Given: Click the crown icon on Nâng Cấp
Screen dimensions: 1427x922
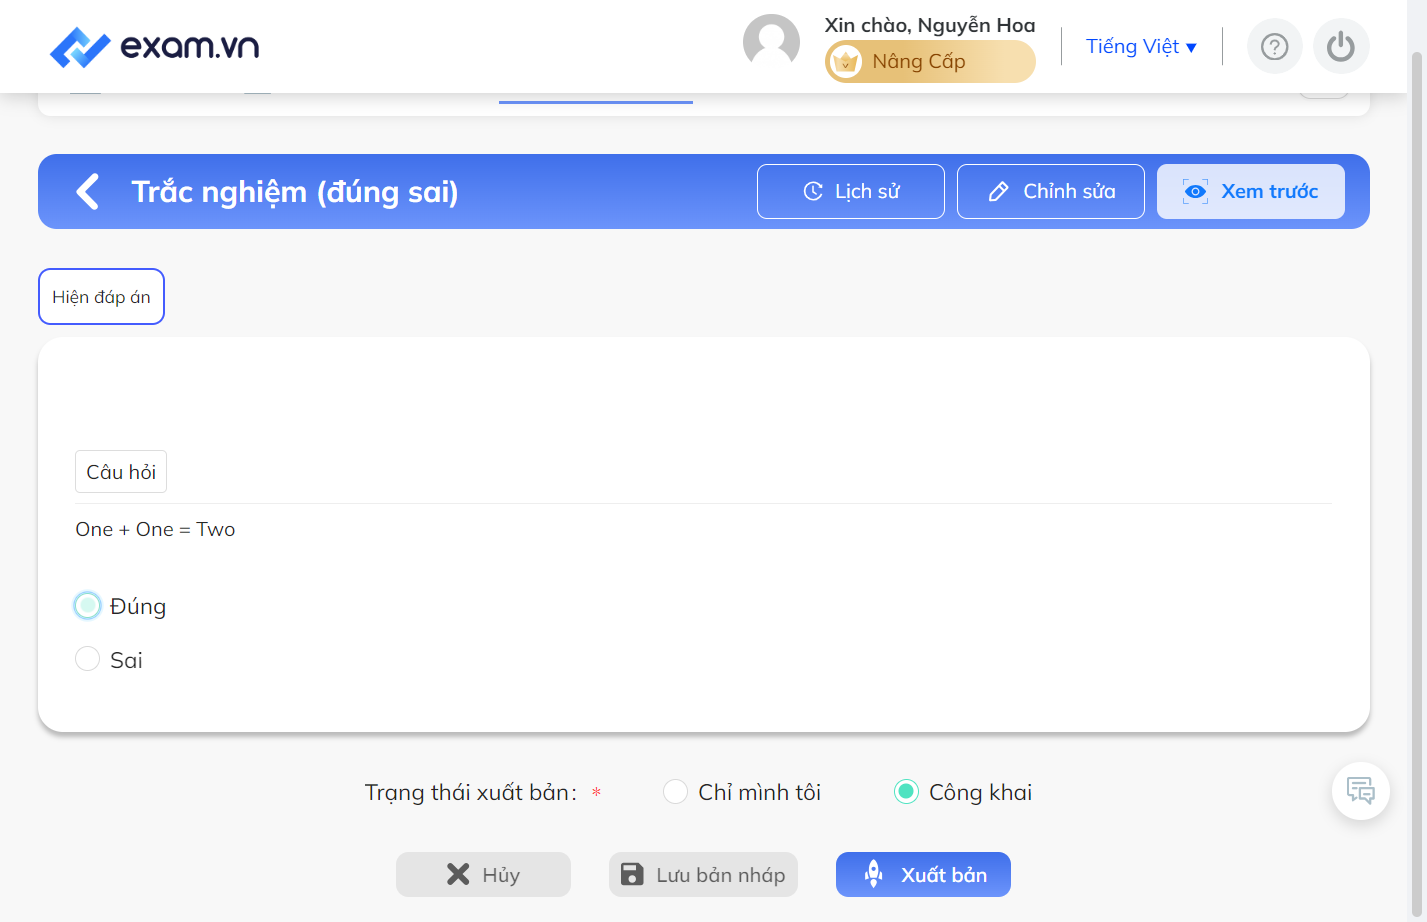Looking at the screenshot, I should [846, 61].
